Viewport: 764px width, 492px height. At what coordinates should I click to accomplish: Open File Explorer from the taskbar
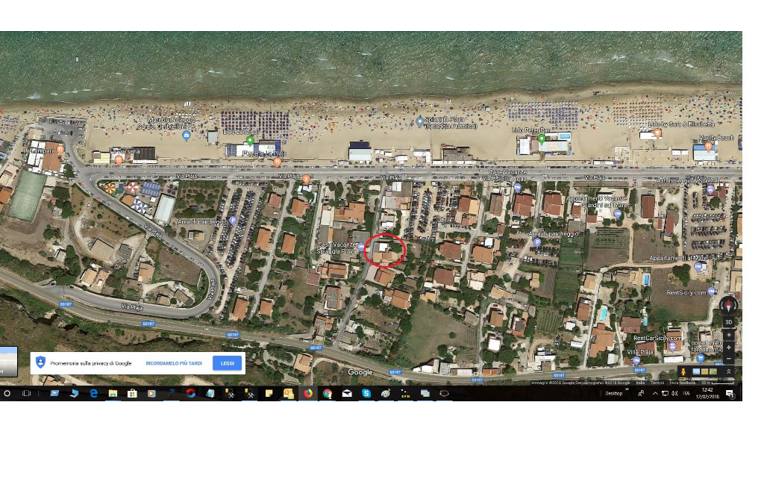pyautogui.click(x=115, y=394)
